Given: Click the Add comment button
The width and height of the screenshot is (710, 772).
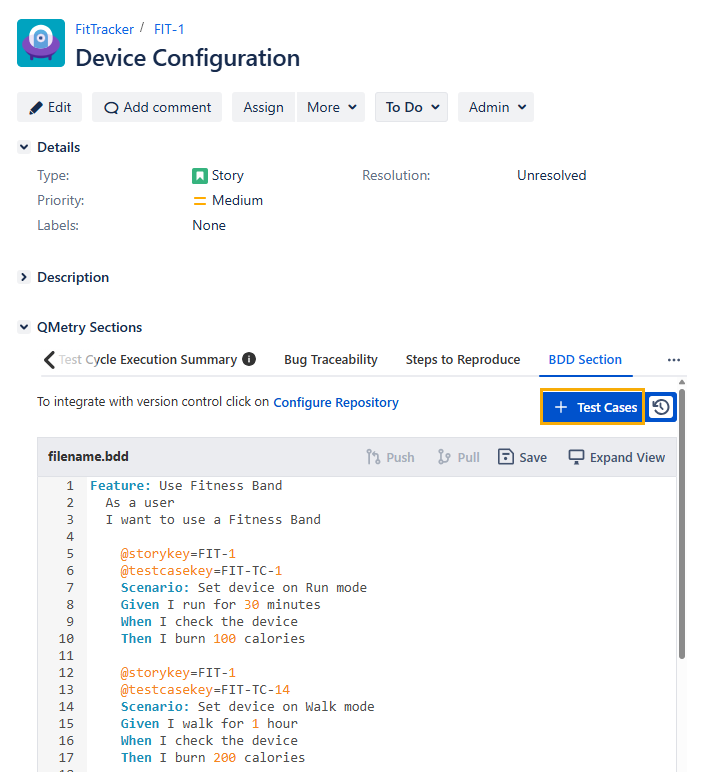Looking at the screenshot, I should click(x=157, y=107).
